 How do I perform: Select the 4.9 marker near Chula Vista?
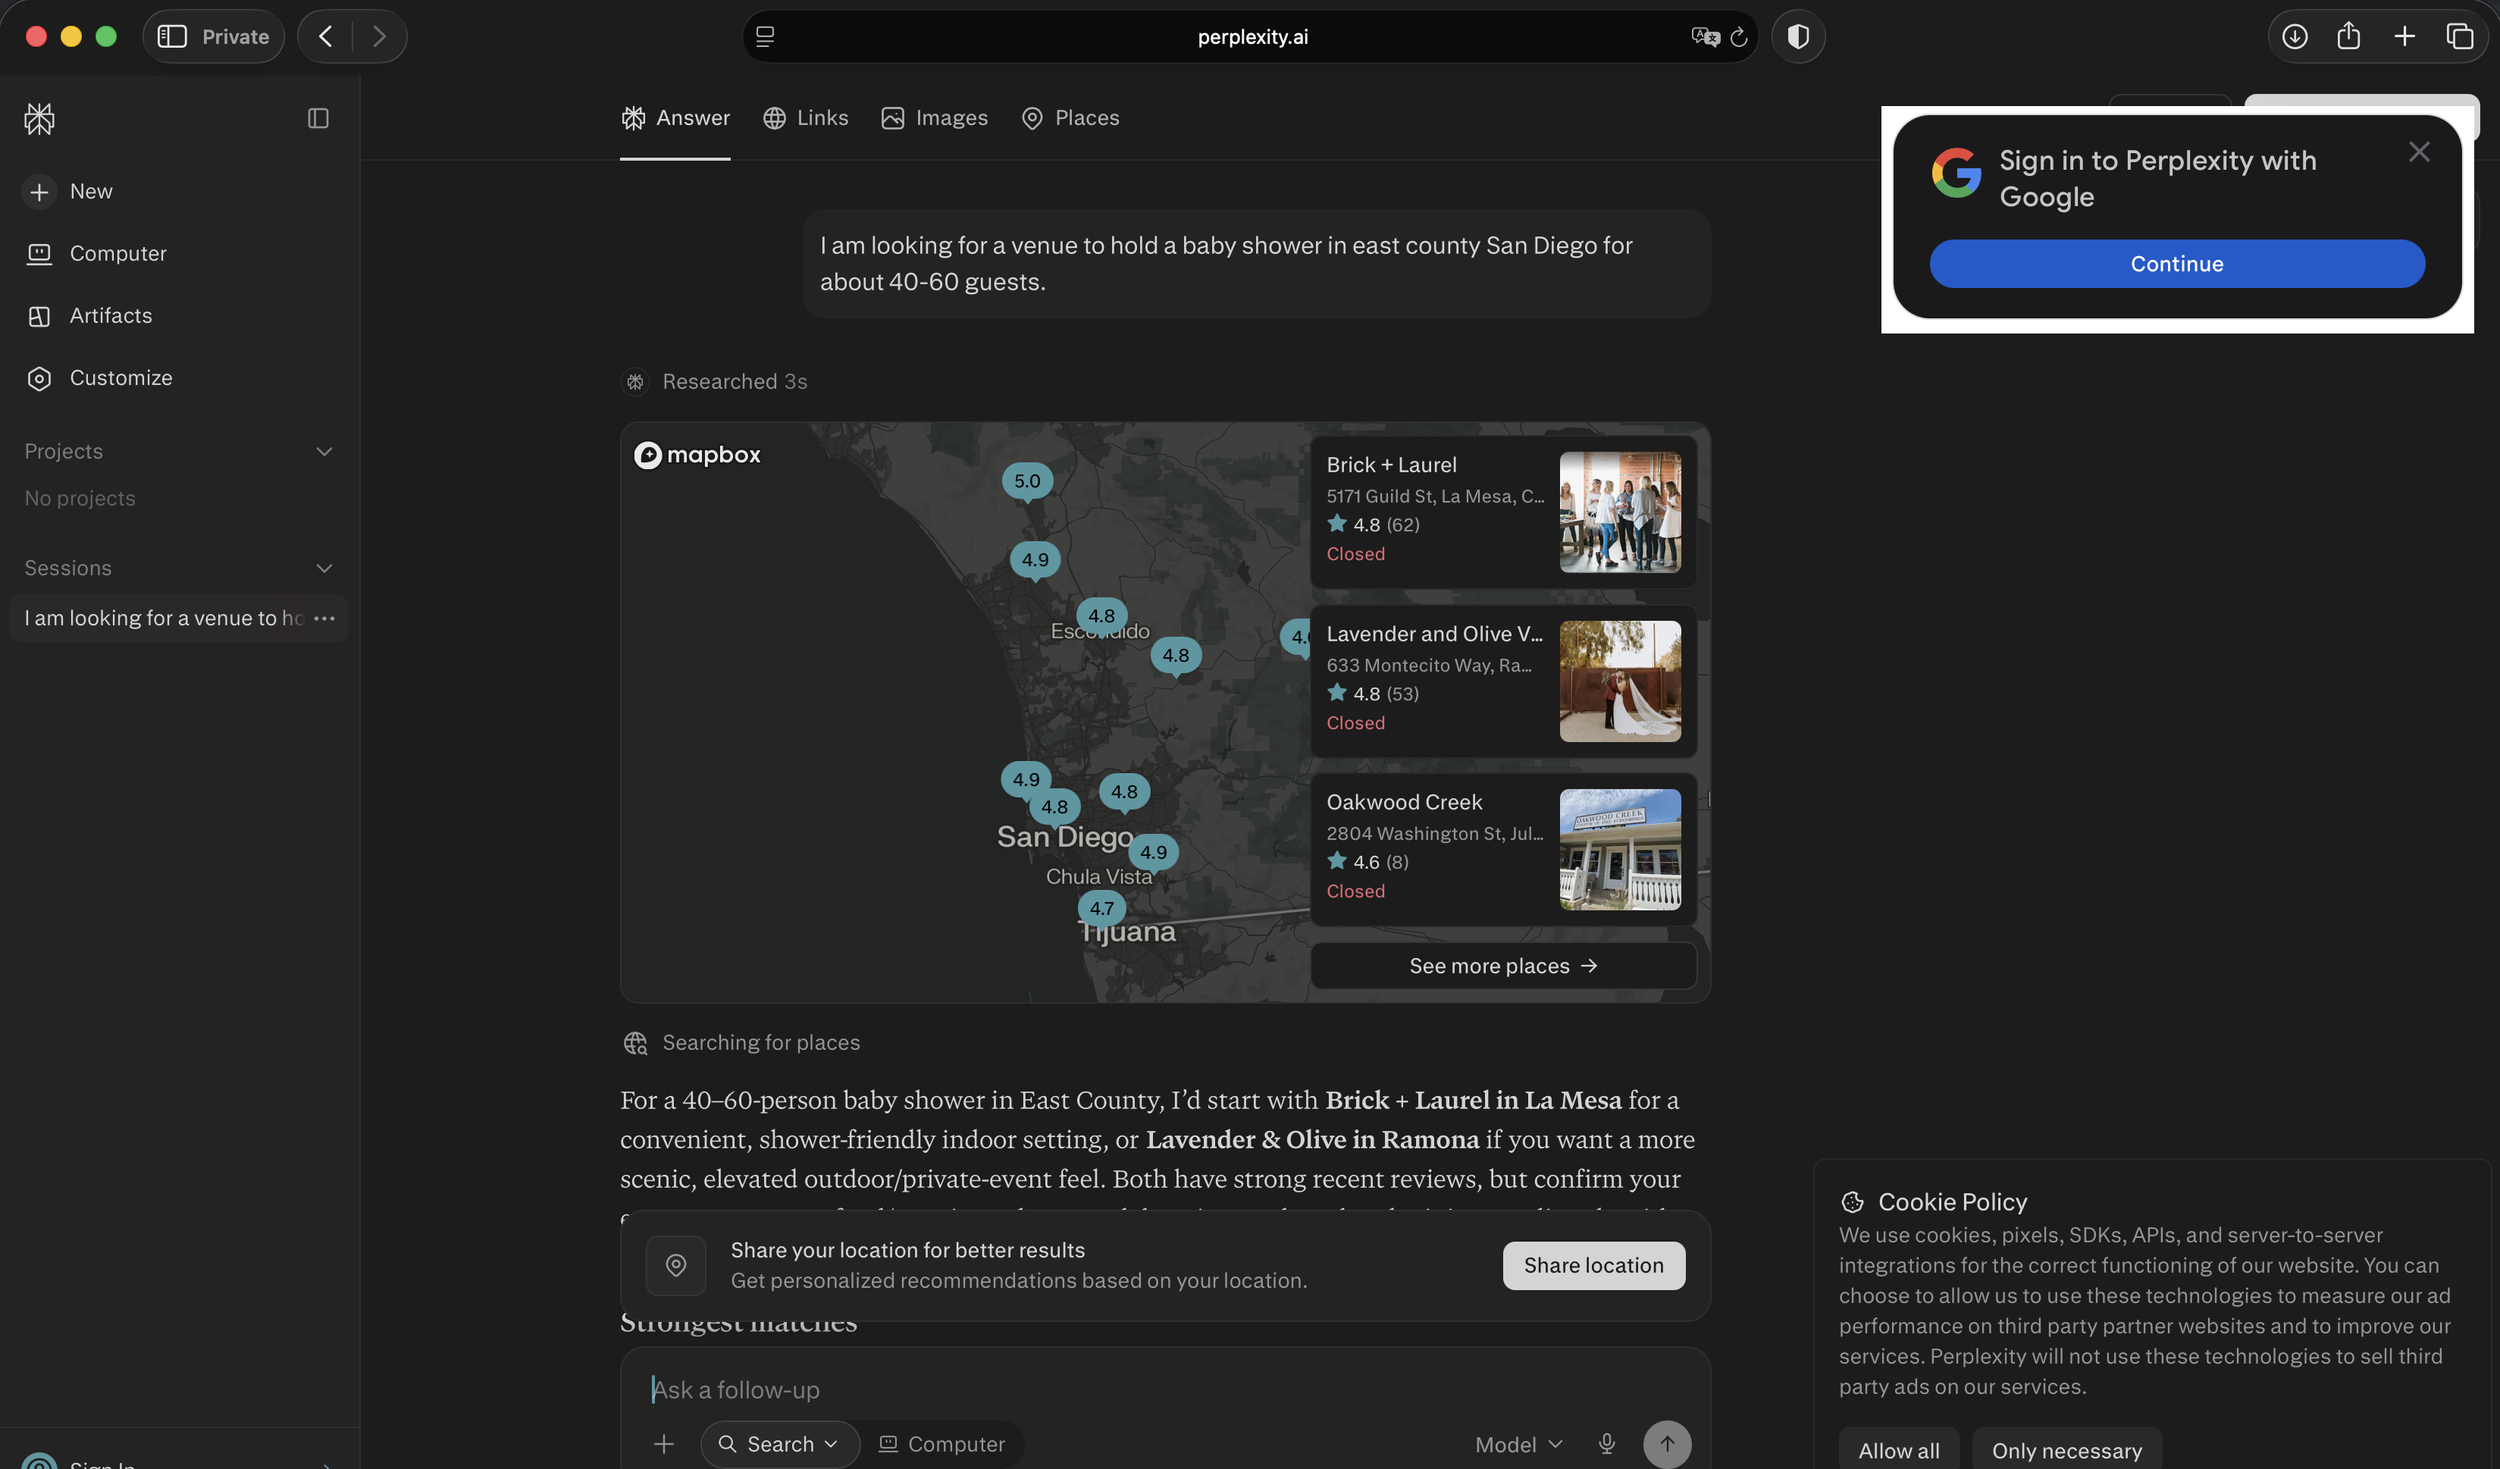coord(1153,853)
